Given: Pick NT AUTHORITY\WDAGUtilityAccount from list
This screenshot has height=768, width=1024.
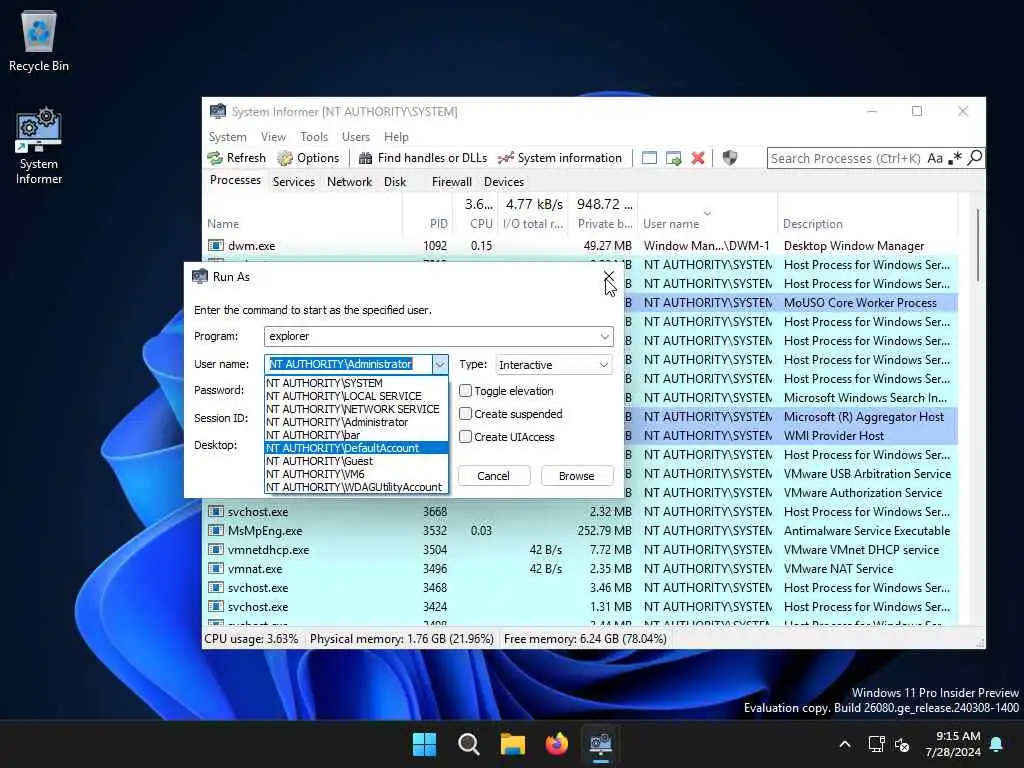Looking at the screenshot, I should 357,487.
